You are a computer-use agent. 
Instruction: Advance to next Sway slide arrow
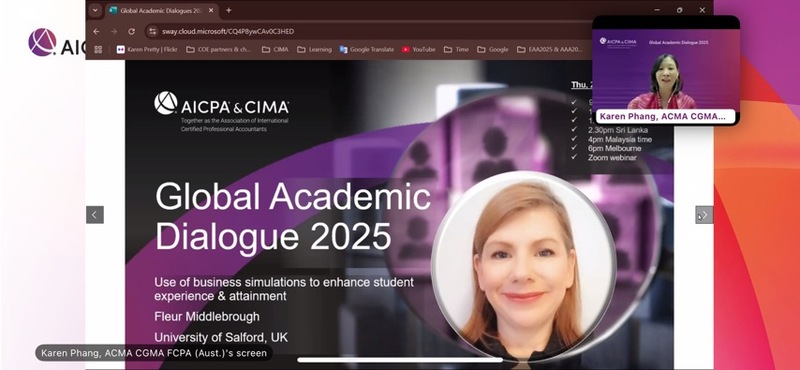coord(704,215)
